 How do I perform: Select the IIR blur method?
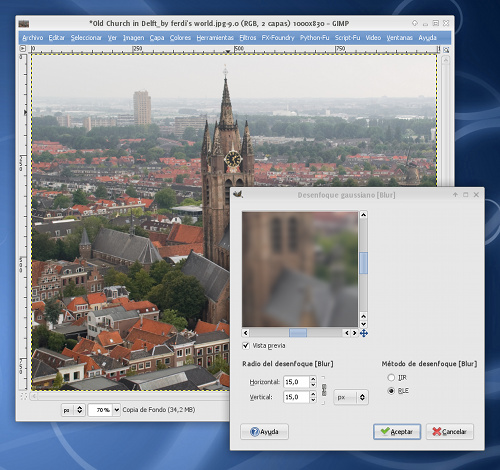(x=391, y=378)
